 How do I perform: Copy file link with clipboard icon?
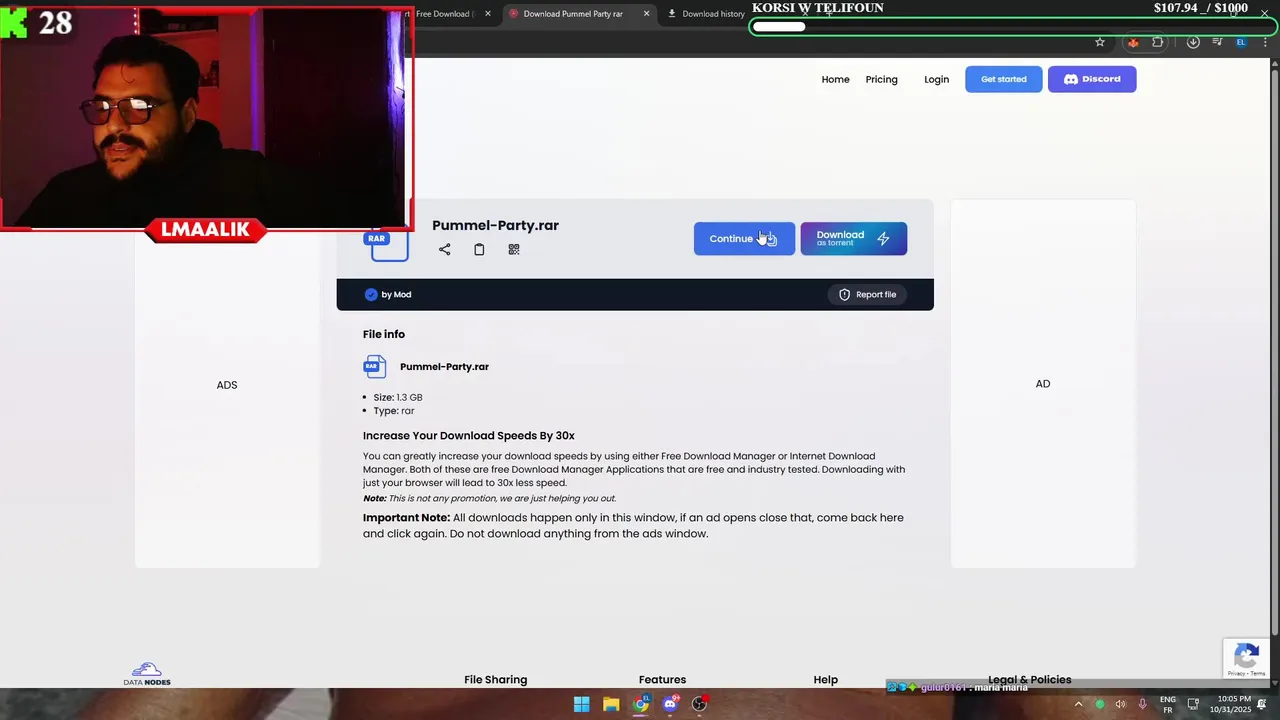(479, 249)
